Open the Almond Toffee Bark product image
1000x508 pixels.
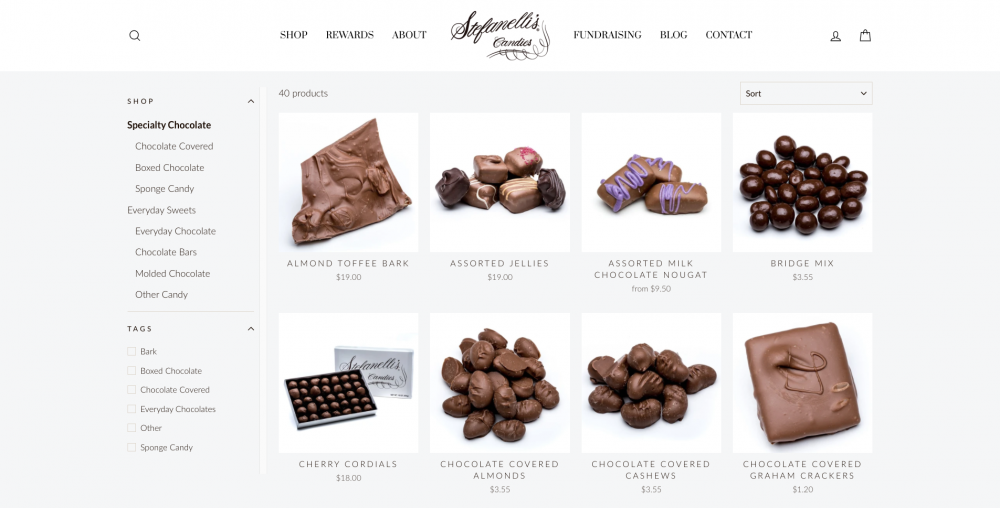coord(348,182)
